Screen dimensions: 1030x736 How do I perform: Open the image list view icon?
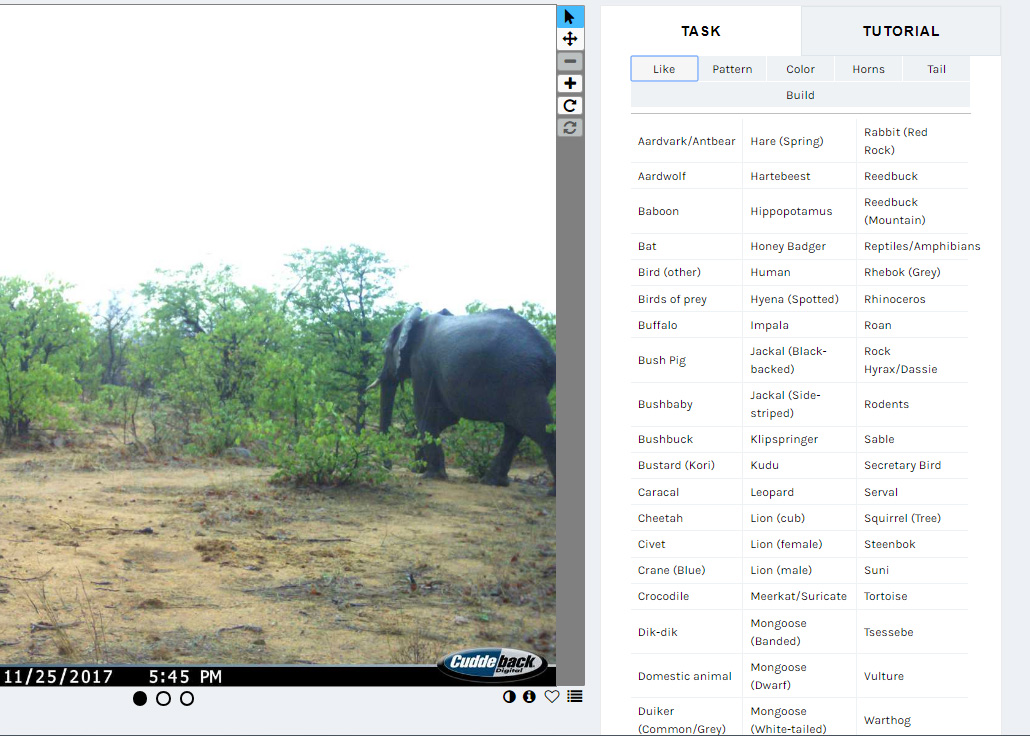(x=574, y=697)
